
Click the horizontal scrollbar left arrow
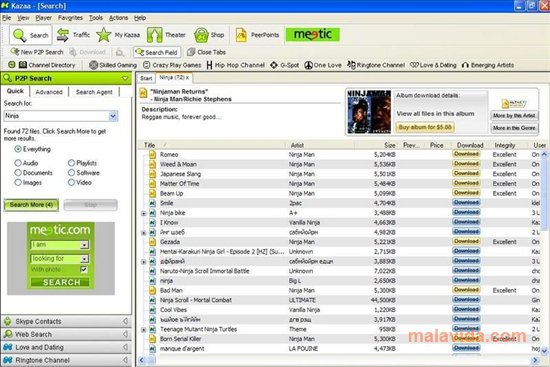142,360
